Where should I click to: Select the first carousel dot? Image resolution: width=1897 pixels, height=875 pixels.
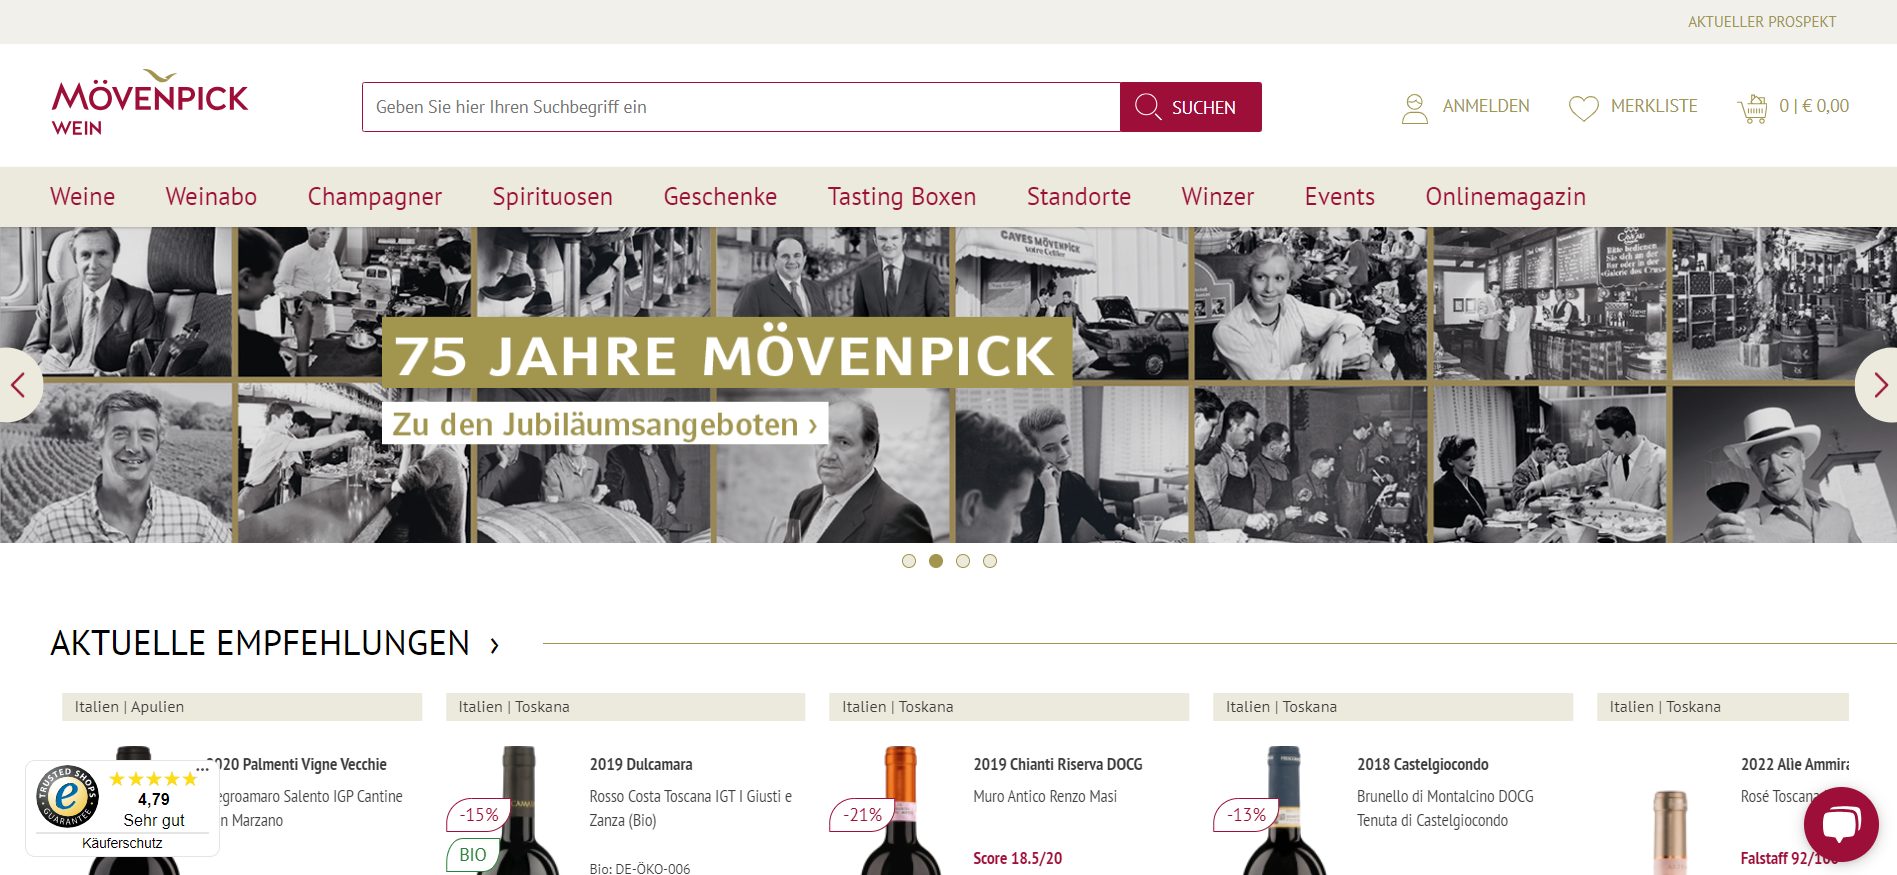pos(908,561)
